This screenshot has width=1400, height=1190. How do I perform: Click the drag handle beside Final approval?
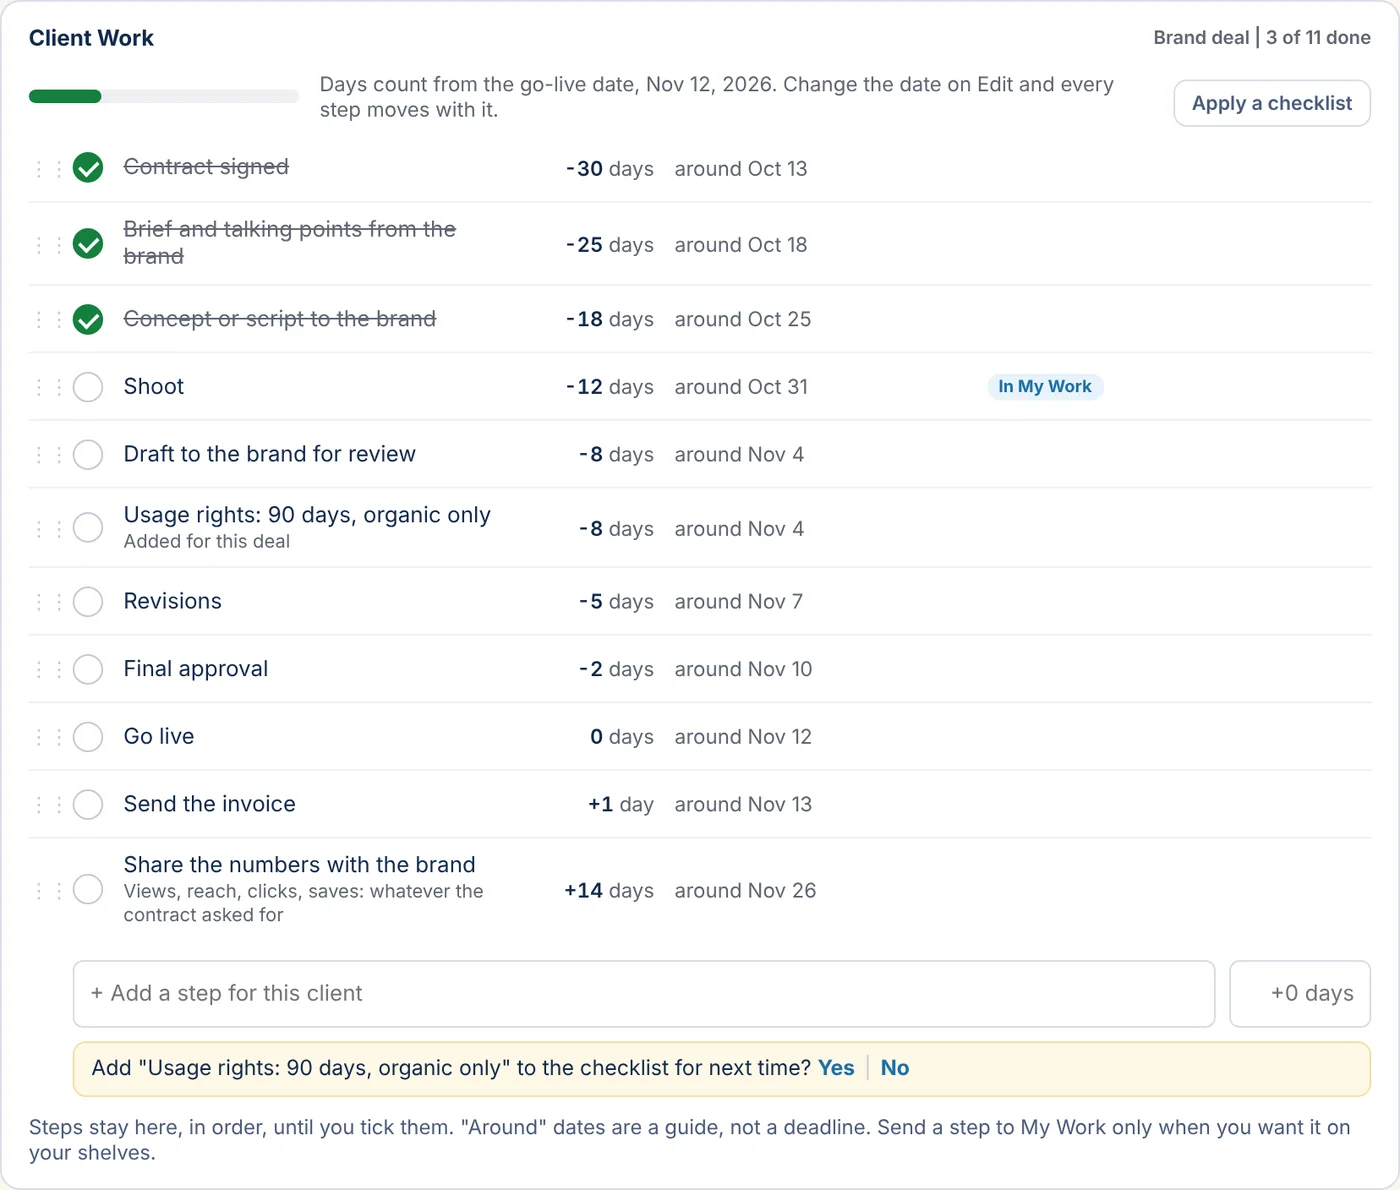point(49,669)
